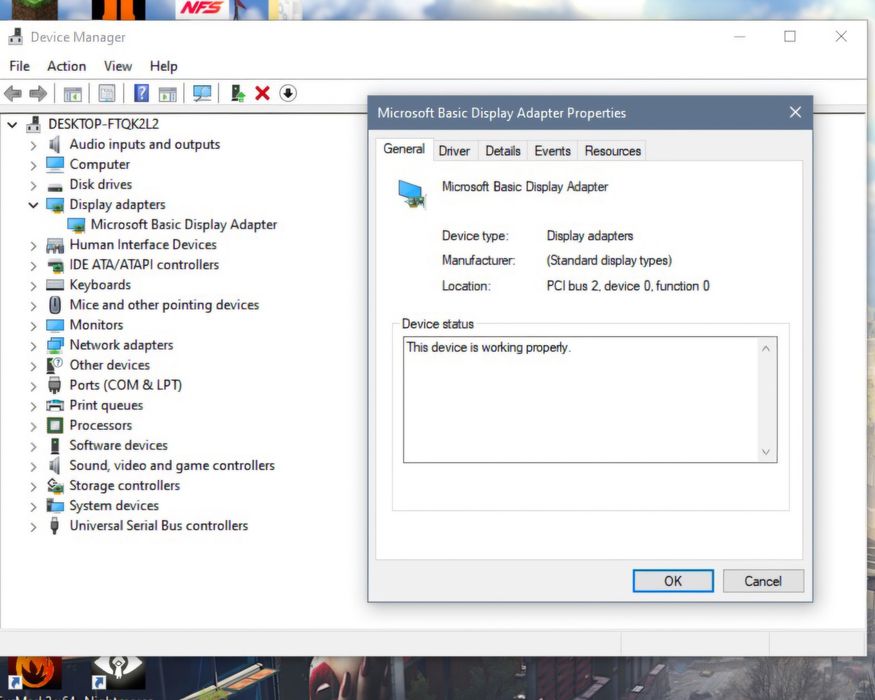This screenshot has height=700, width=875.
Task: Select the Other devices tree item
Action: (x=109, y=365)
